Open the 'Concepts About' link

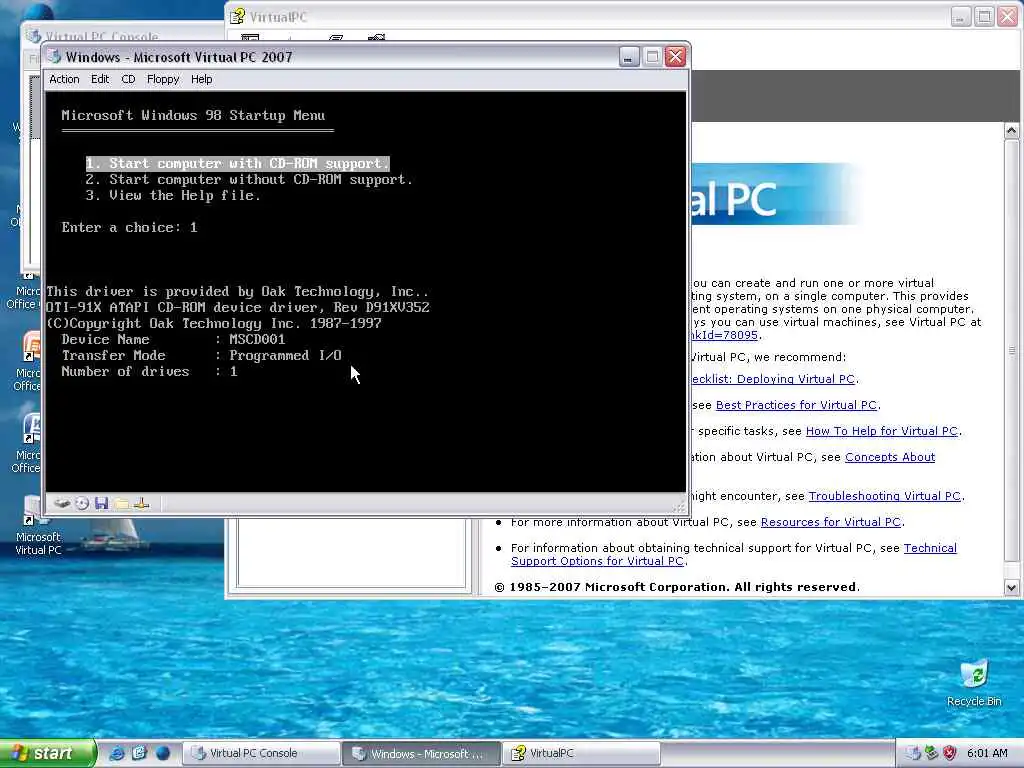[890, 457]
